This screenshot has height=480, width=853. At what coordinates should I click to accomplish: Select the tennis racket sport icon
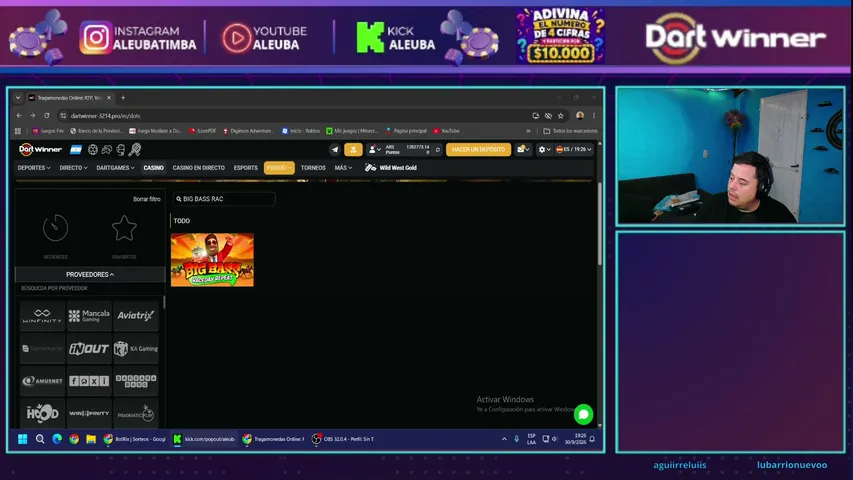tap(135, 149)
